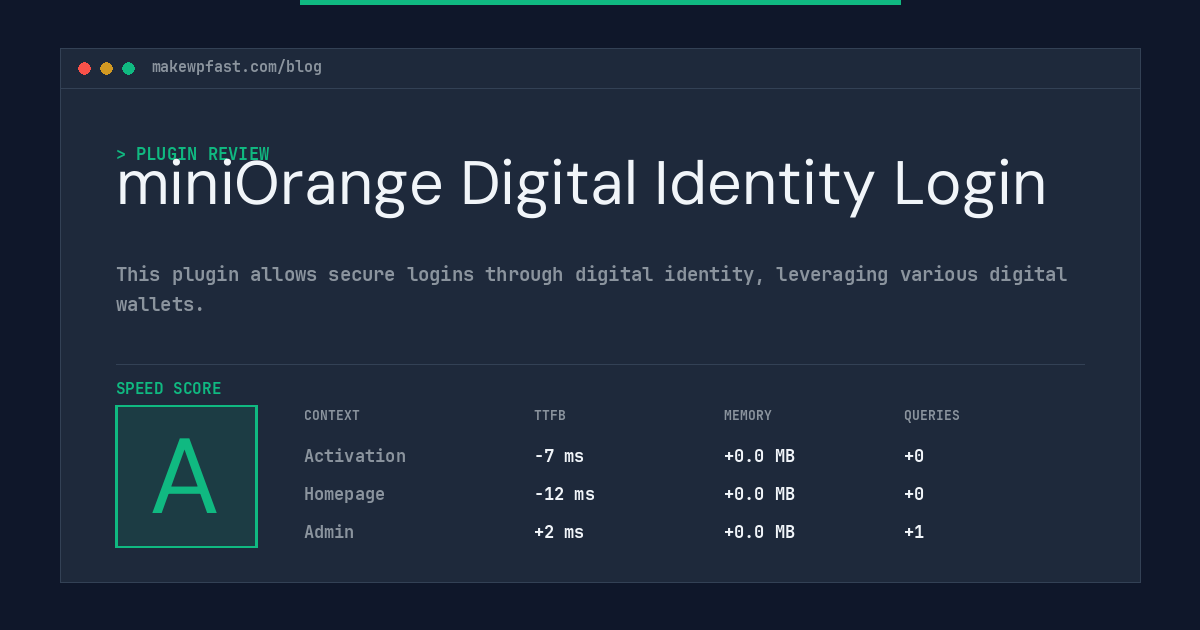Click the green window dot

pos(128,68)
